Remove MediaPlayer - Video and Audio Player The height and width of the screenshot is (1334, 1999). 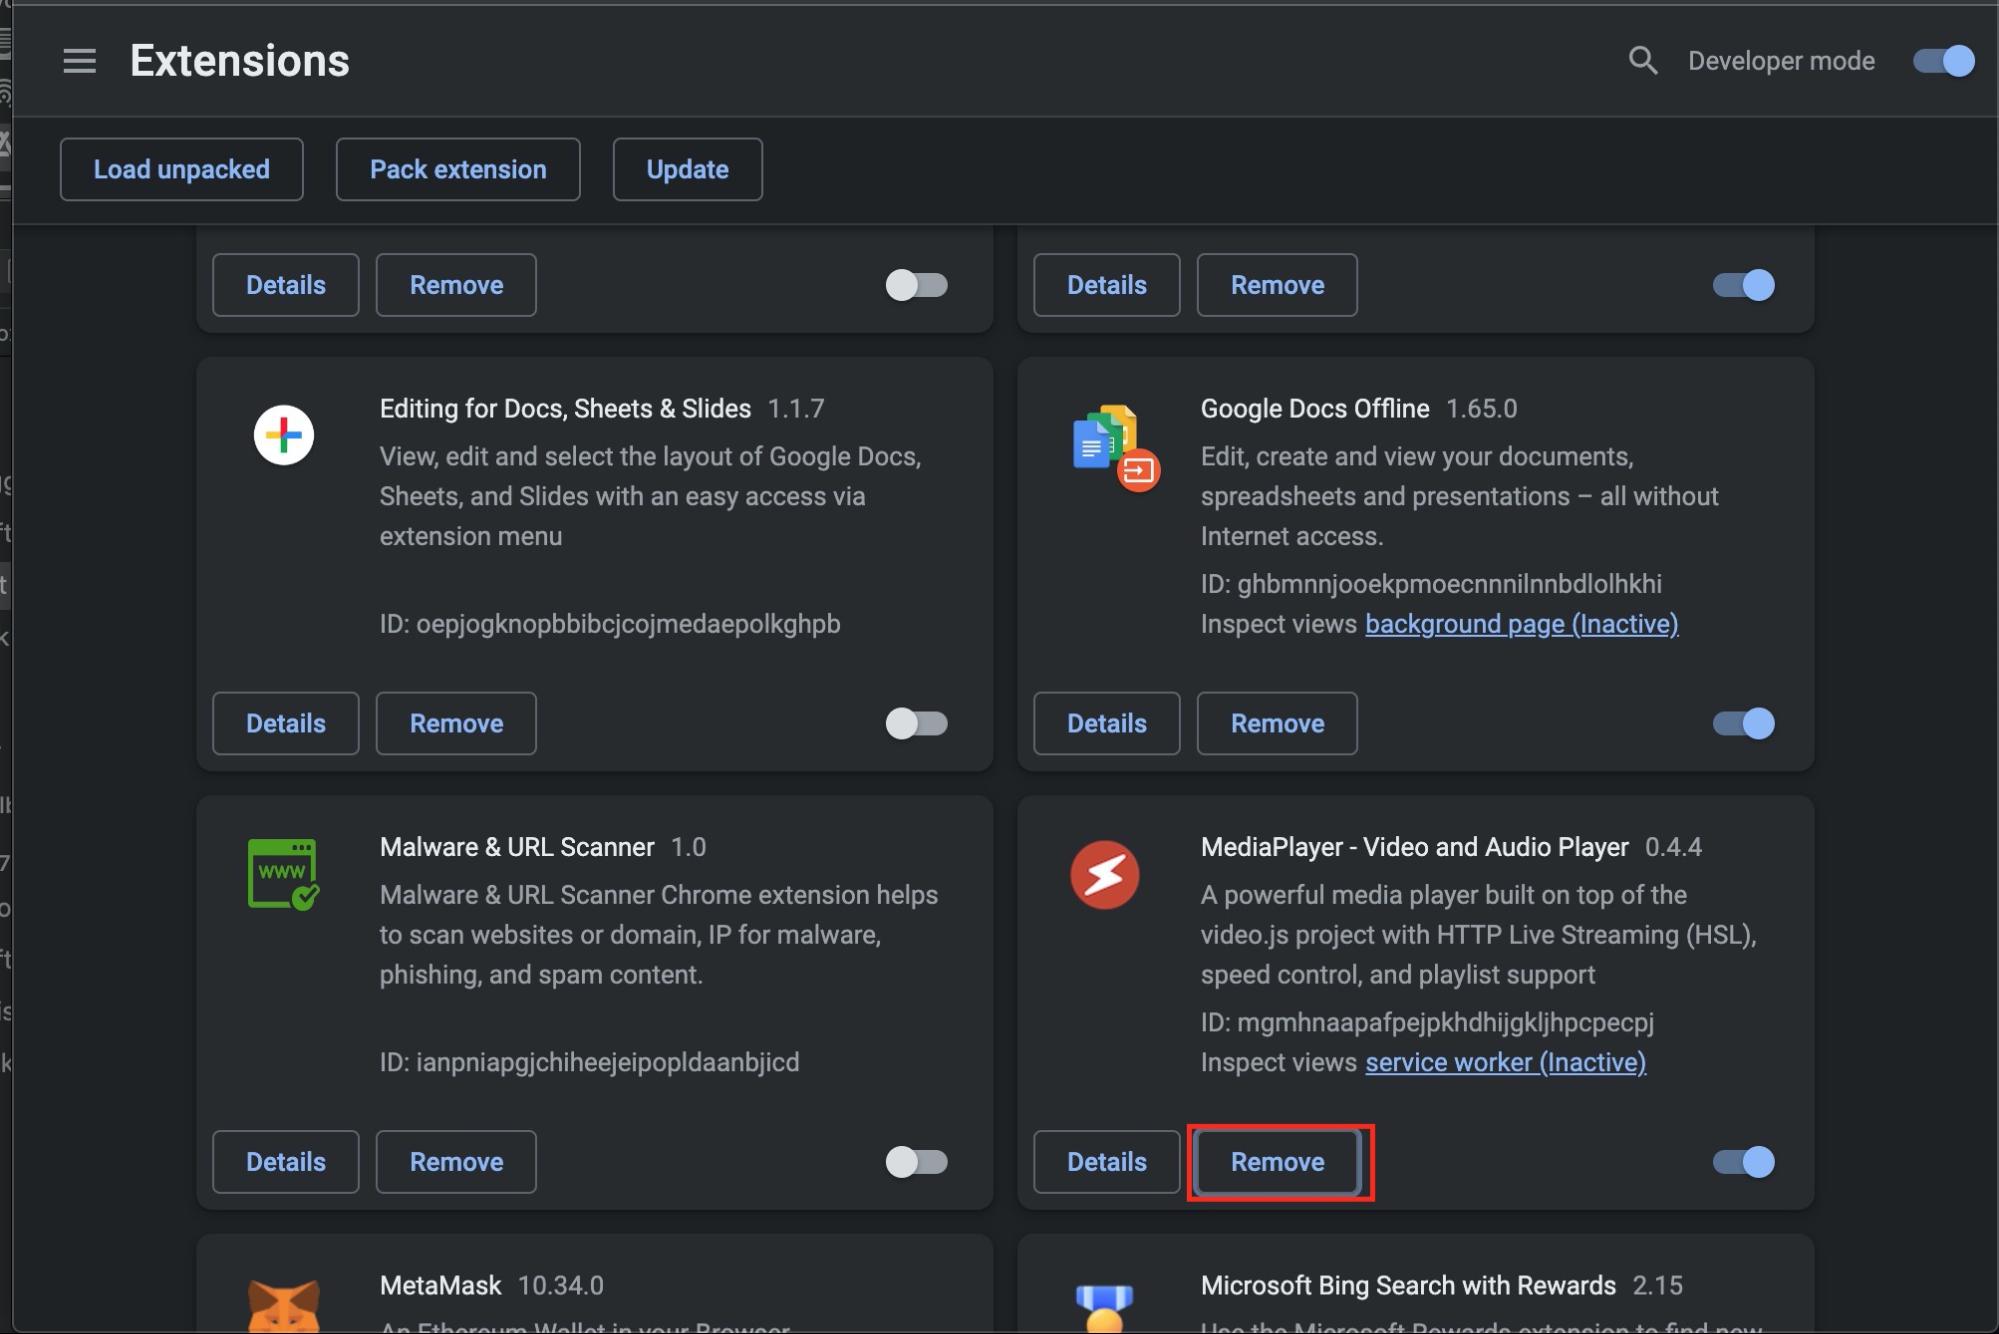pyautogui.click(x=1277, y=1162)
